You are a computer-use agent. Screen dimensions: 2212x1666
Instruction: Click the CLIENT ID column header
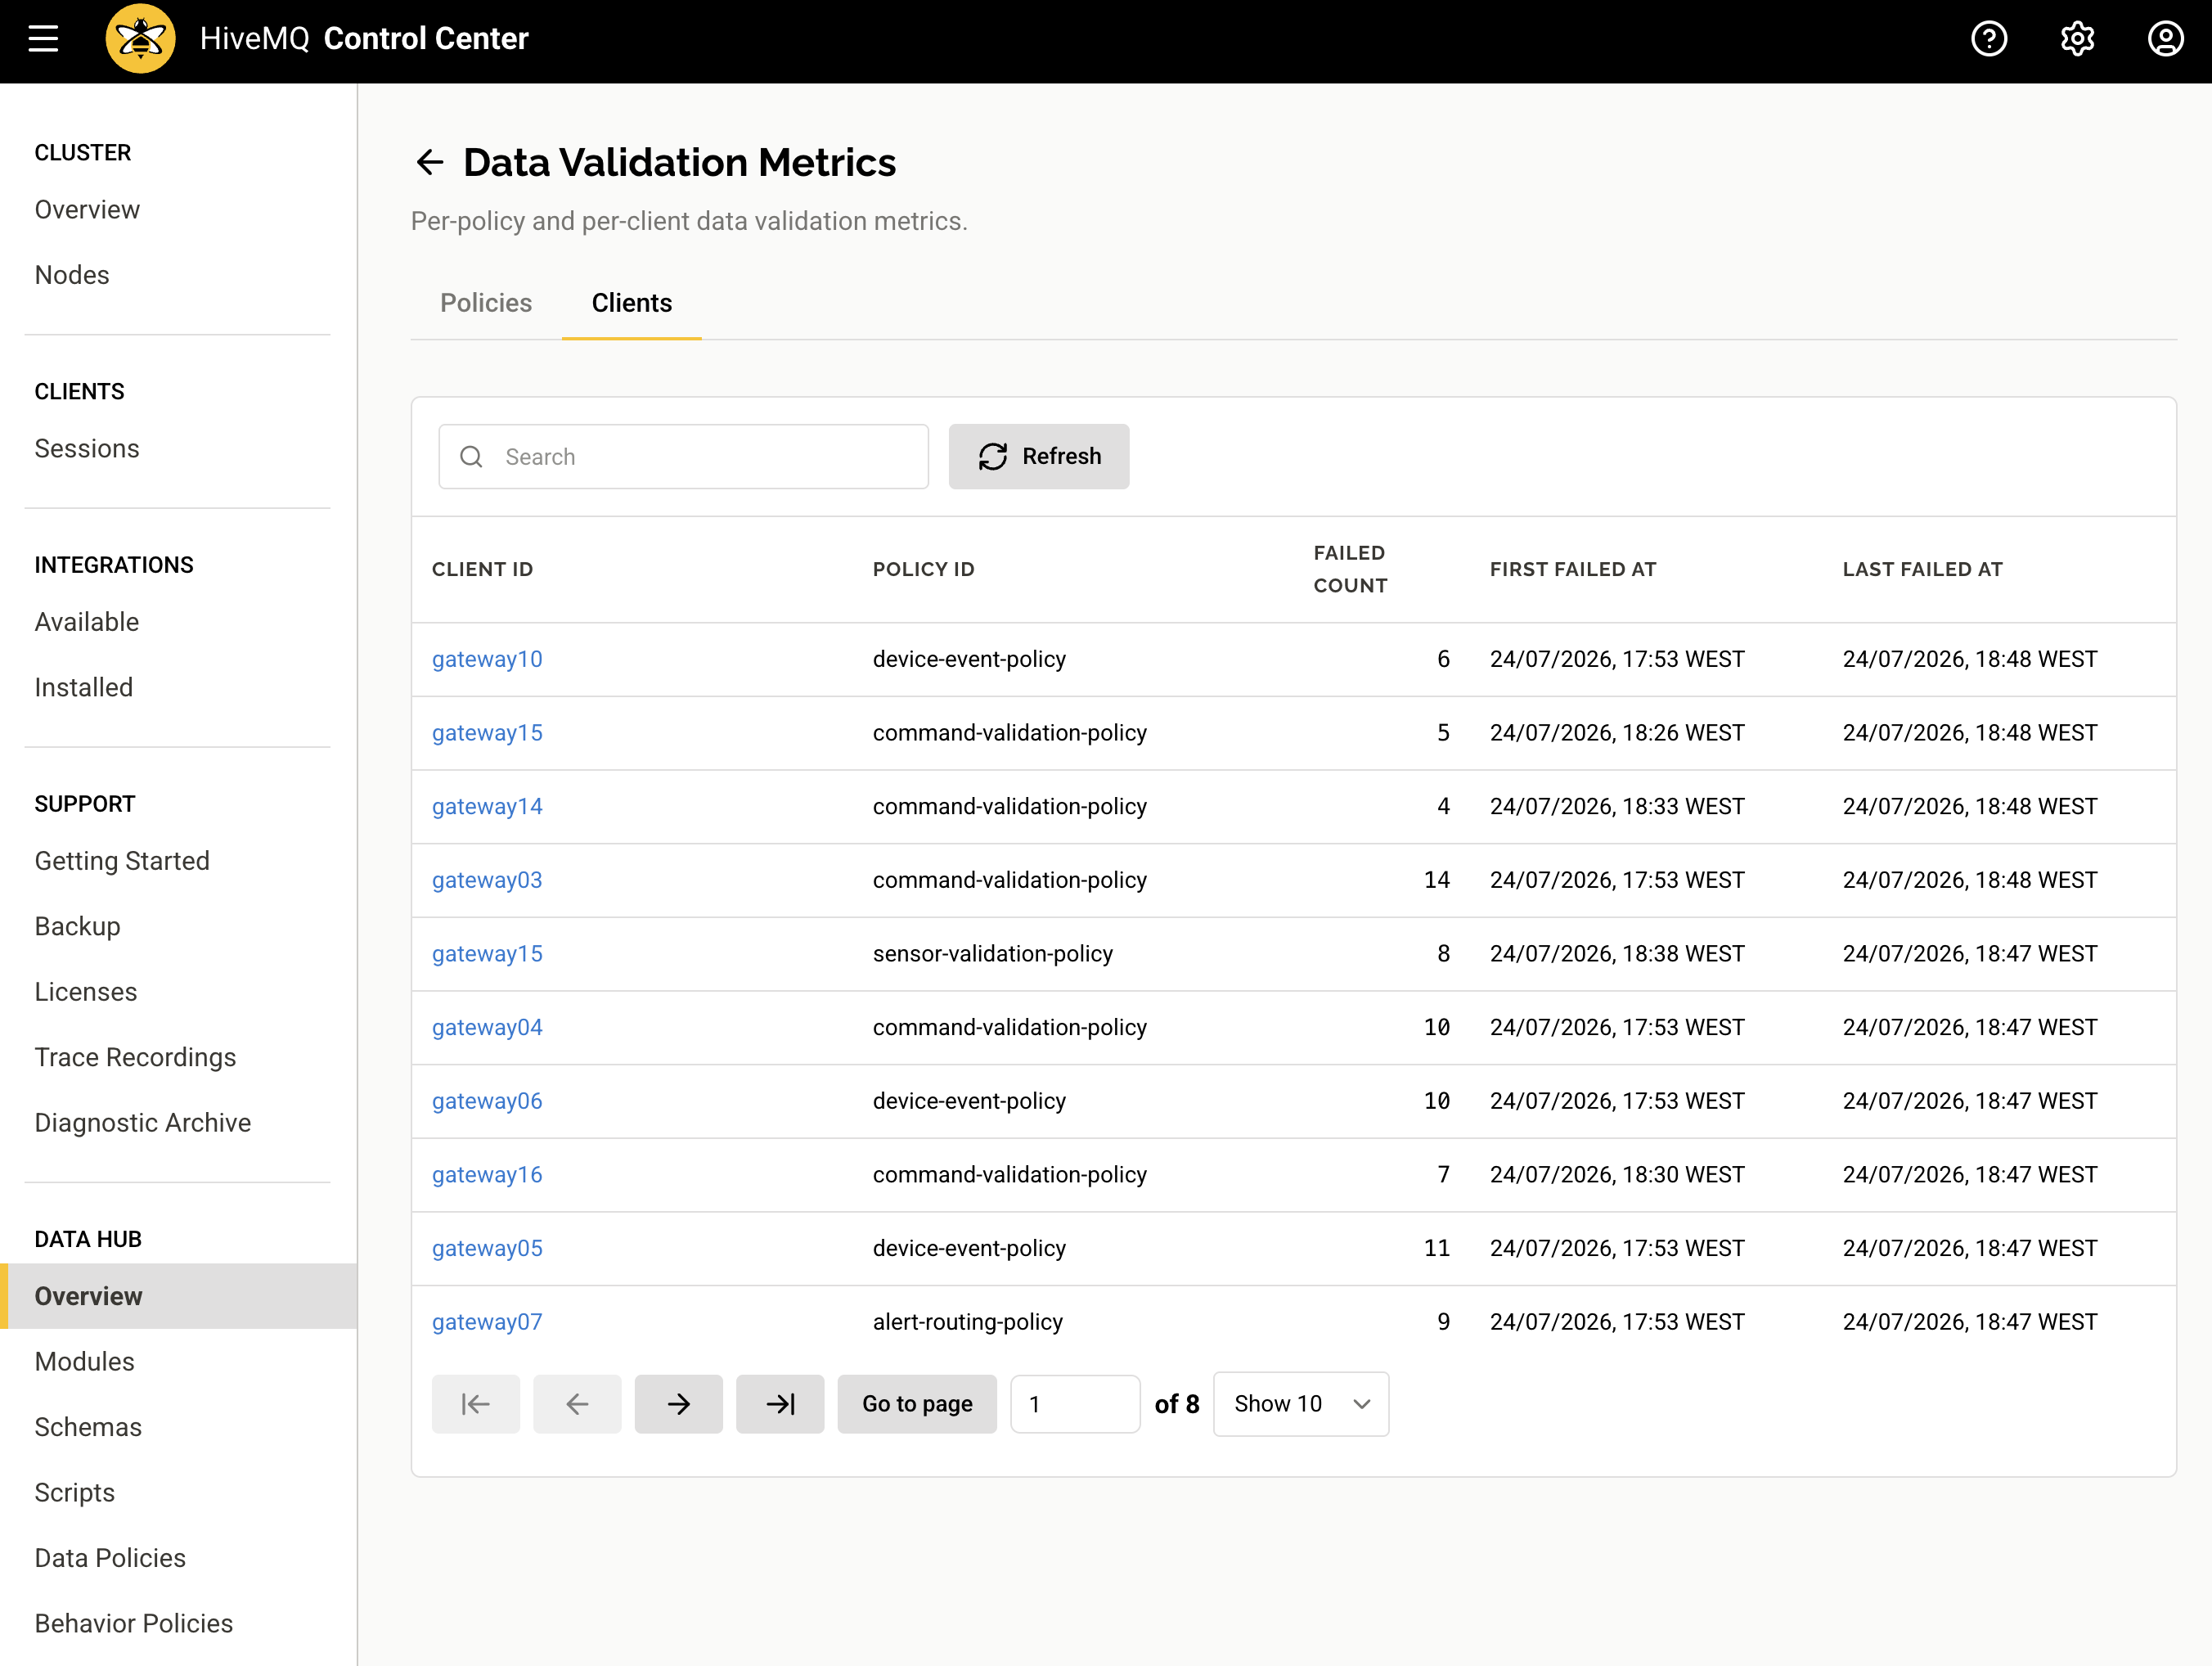click(x=482, y=569)
